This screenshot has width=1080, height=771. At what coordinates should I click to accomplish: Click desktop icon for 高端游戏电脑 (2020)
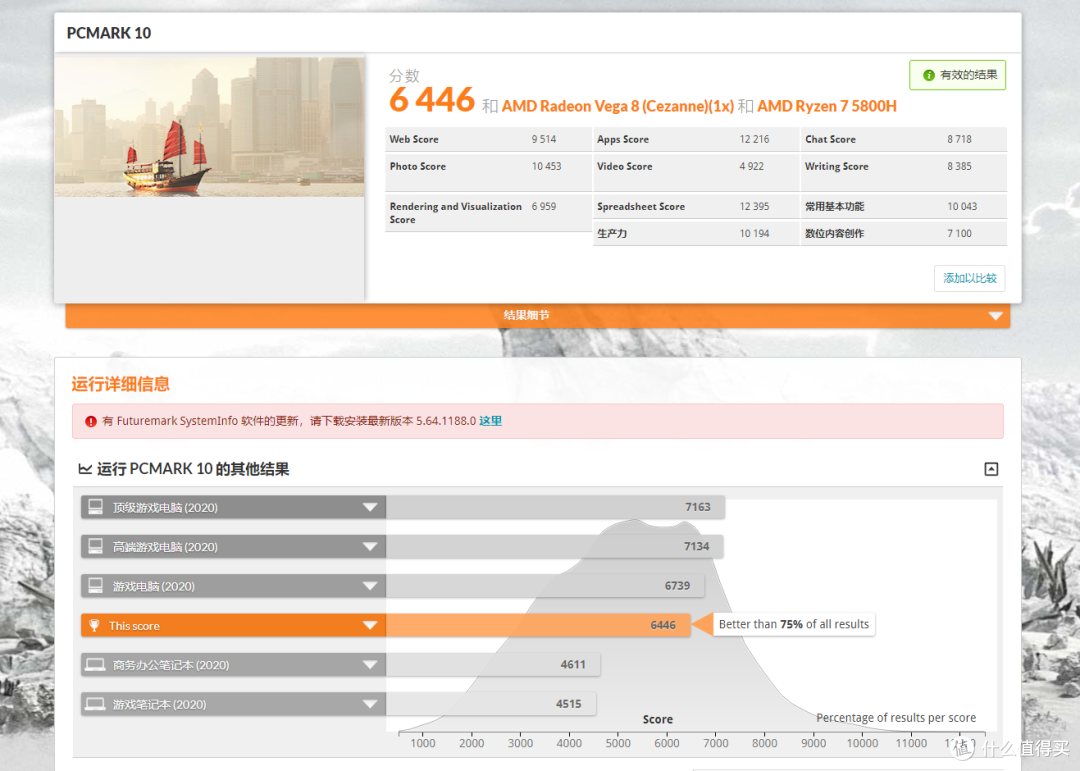click(96, 546)
